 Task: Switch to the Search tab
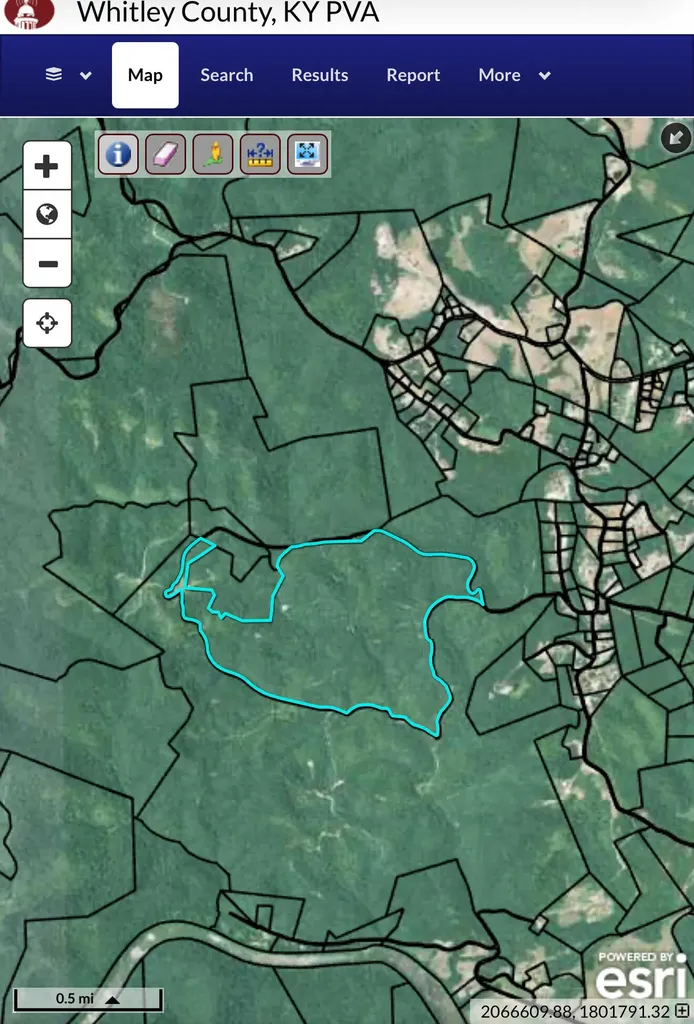pyautogui.click(x=227, y=75)
